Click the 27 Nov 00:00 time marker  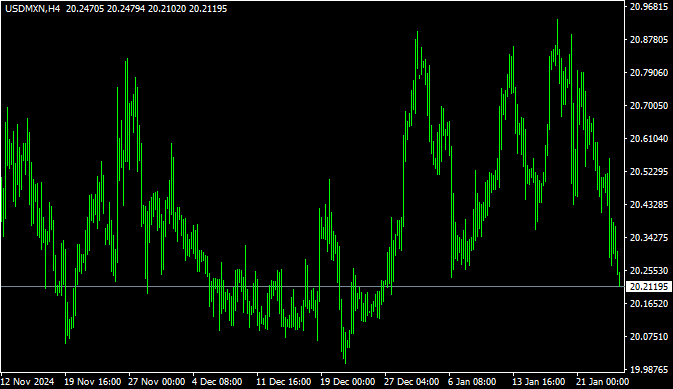[157, 381]
